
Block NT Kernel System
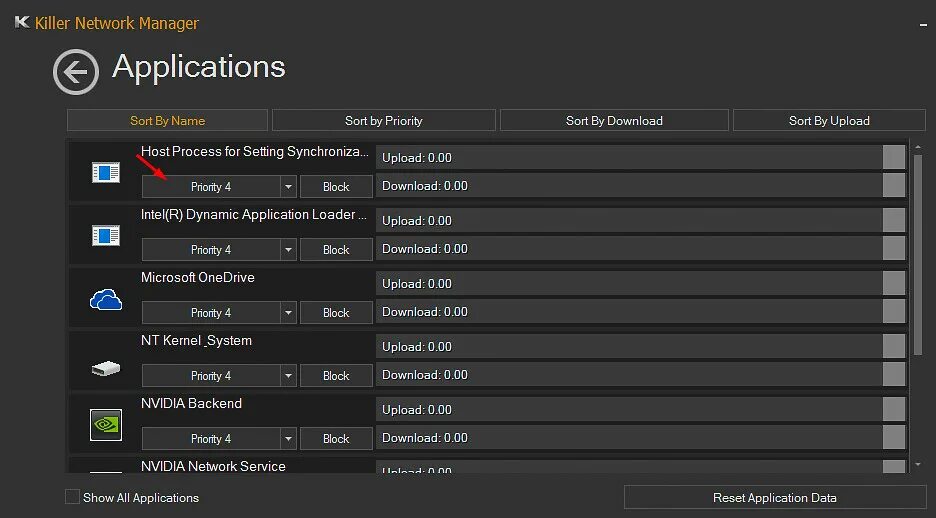click(336, 376)
